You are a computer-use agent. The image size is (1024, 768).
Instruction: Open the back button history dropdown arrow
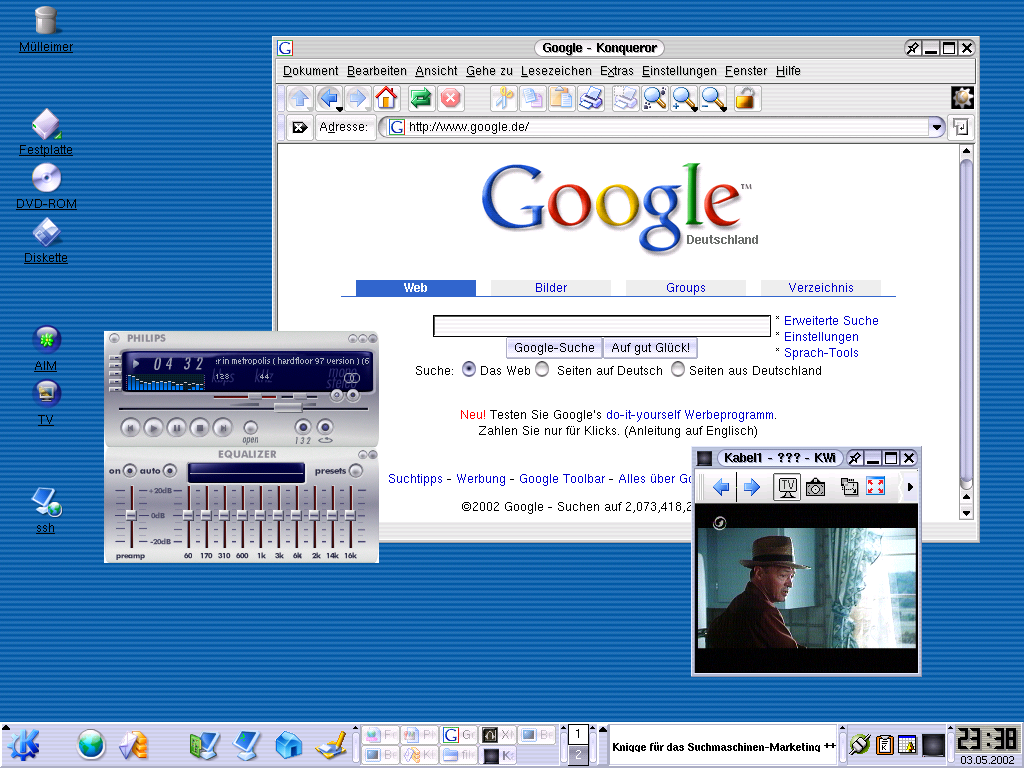339,109
